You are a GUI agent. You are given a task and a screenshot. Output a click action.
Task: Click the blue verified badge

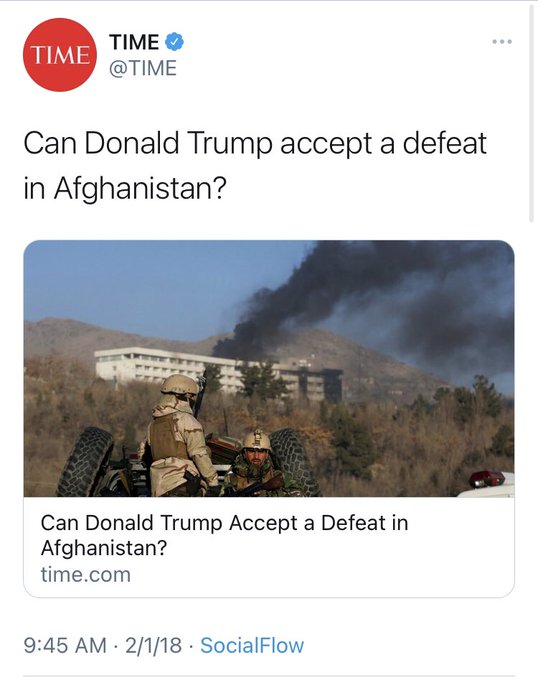[174, 42]
